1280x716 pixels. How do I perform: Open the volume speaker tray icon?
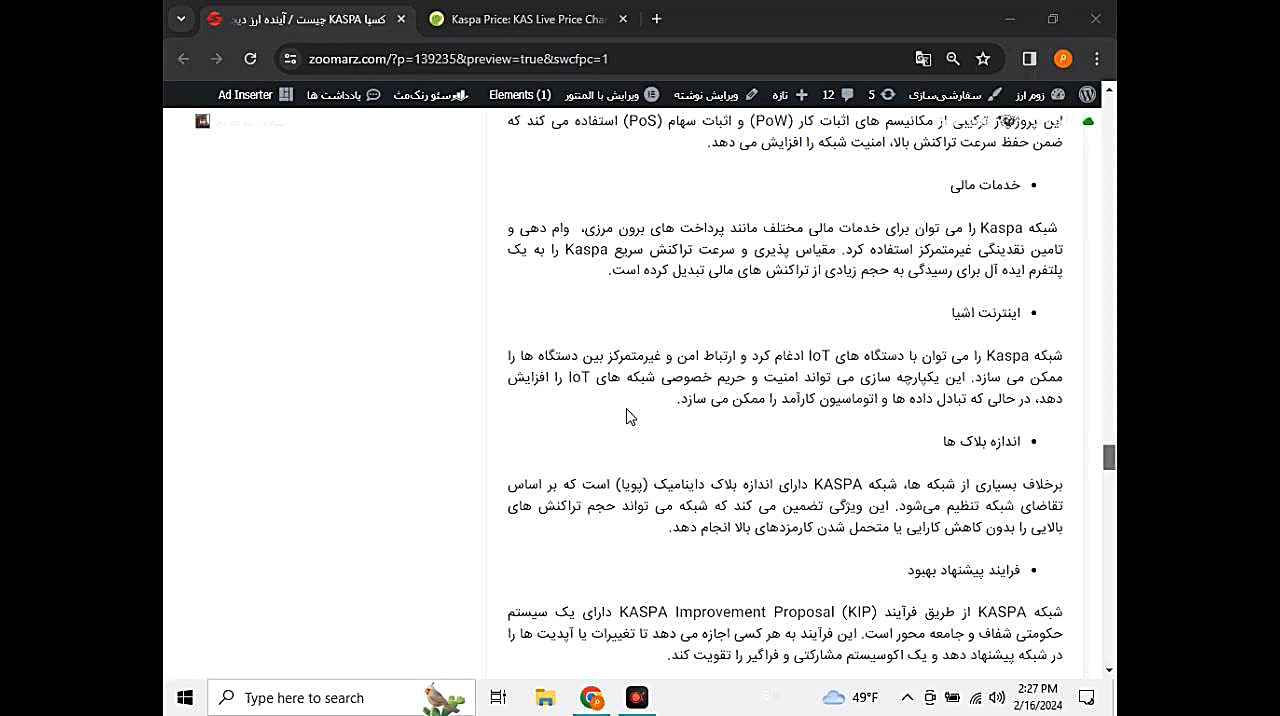coord(997,697)
